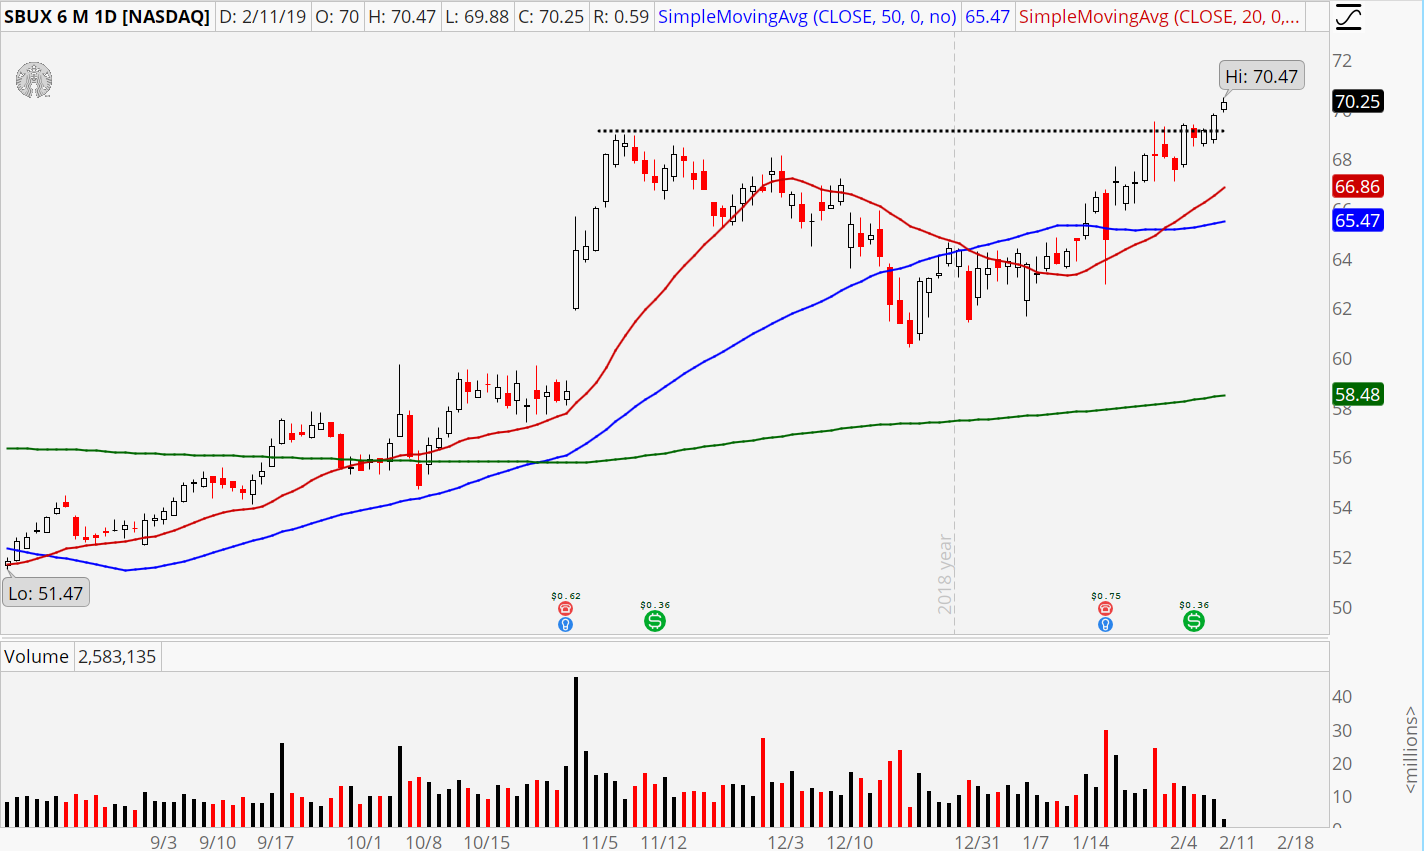Click the 52 price axis label
Screen dimensions: 1424x851
pyautogui.click(x=1342, y=558)
